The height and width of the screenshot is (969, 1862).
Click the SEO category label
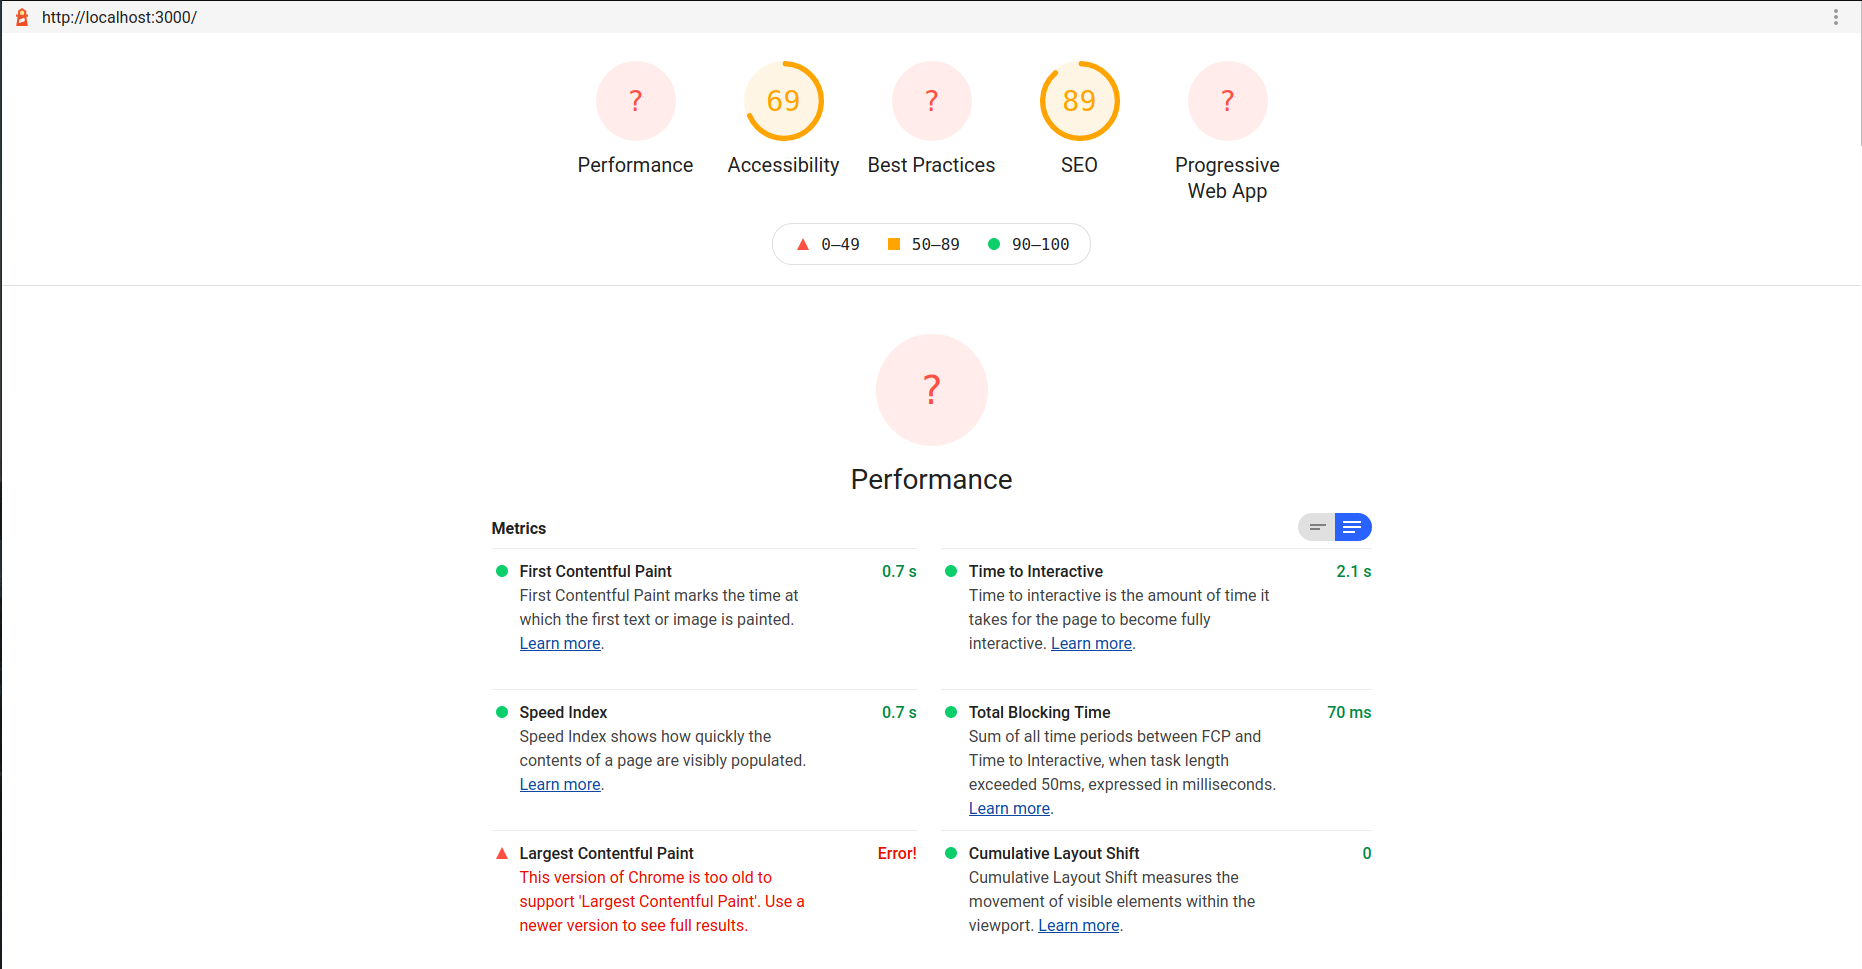[1079, 165]
